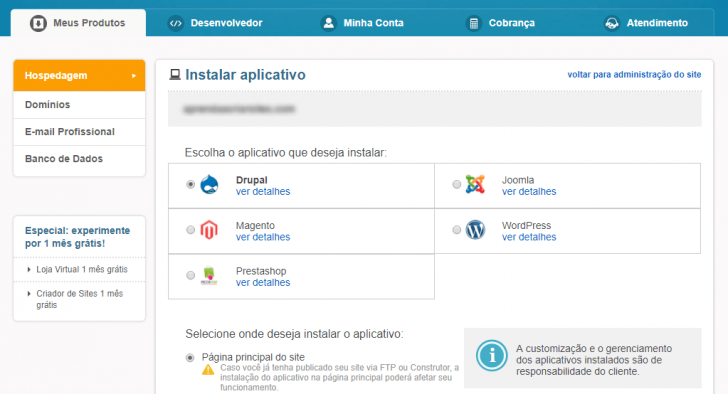
Task: Click the Atendimento headset icon
Action: coord(611,23)
